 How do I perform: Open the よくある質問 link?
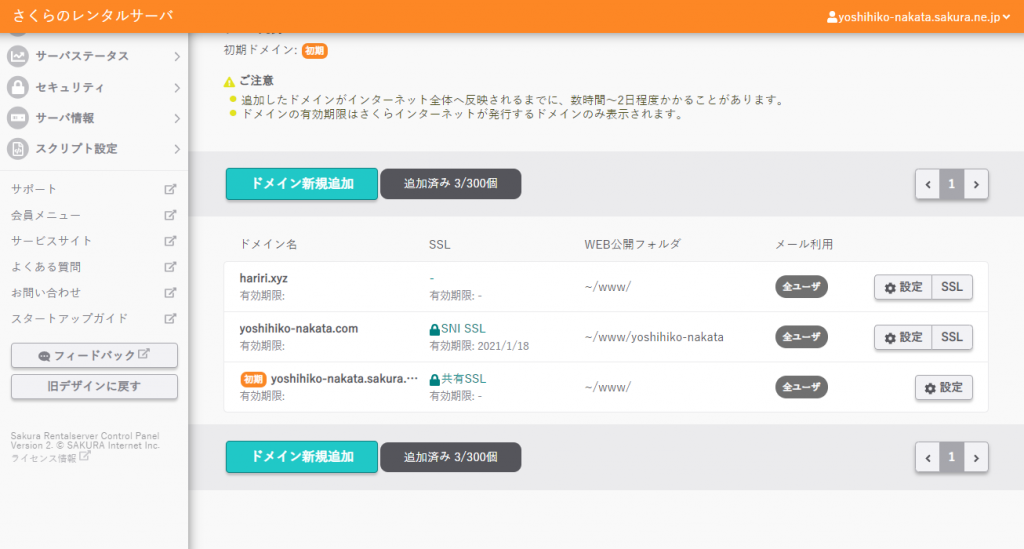(46, 267)
